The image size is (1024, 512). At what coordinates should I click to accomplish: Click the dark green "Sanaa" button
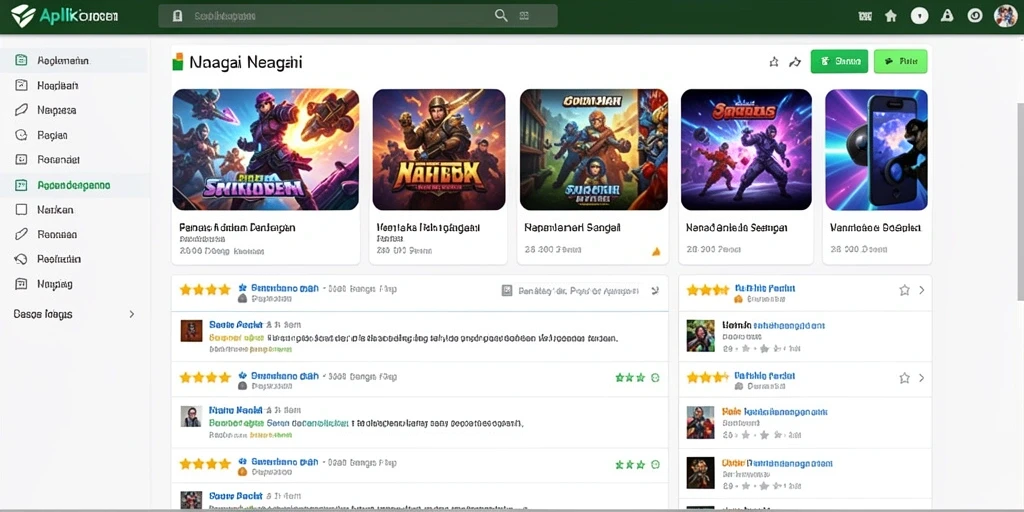coord(839,61)
